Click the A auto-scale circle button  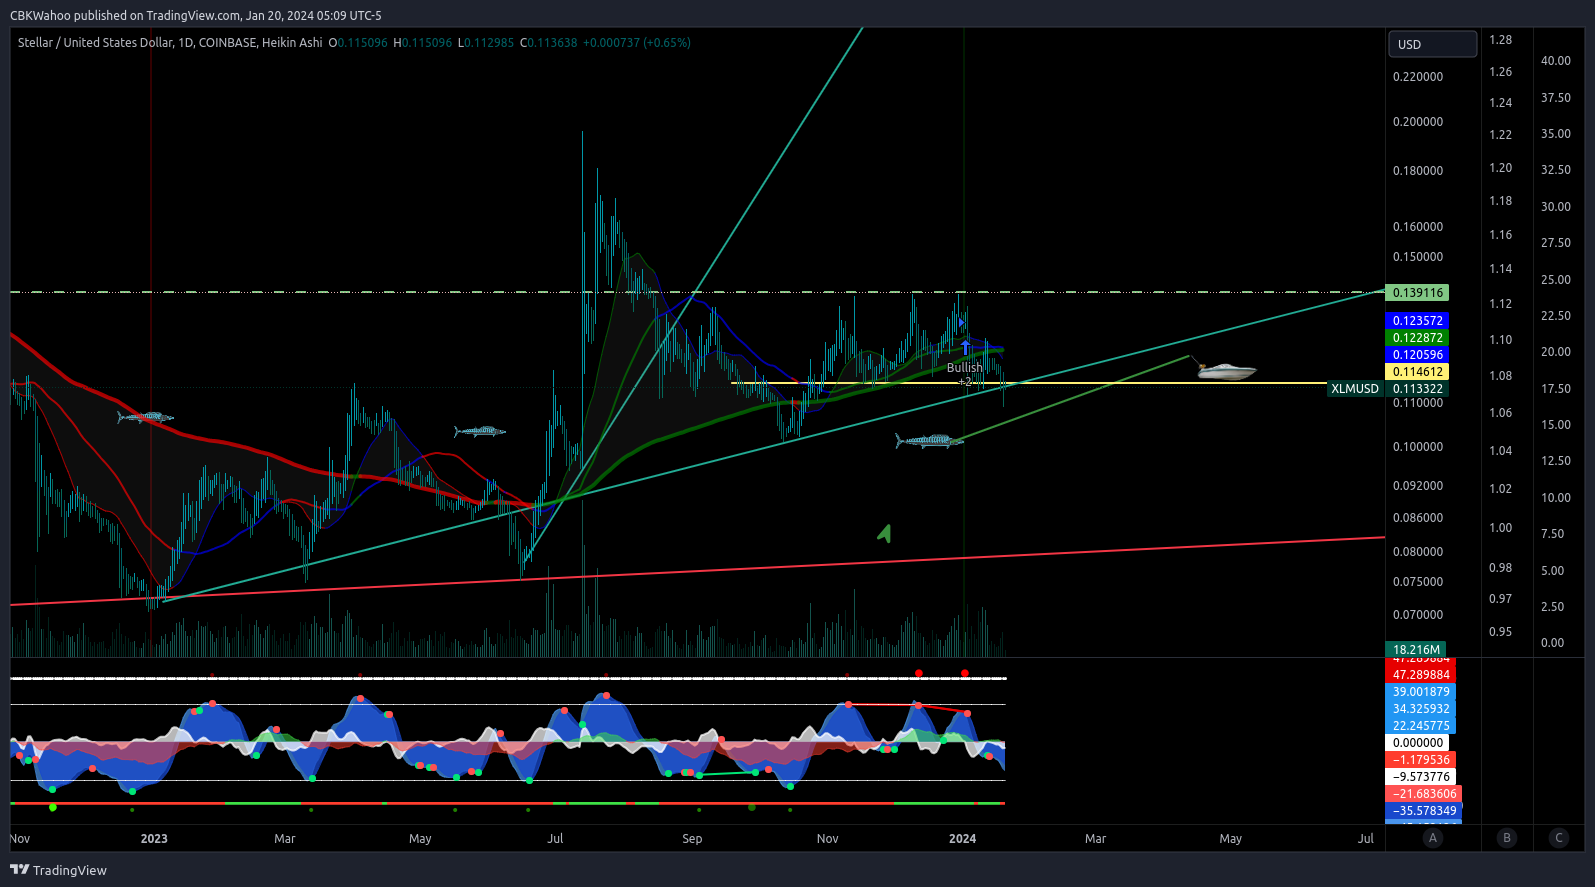click(x=1433, y=838)
